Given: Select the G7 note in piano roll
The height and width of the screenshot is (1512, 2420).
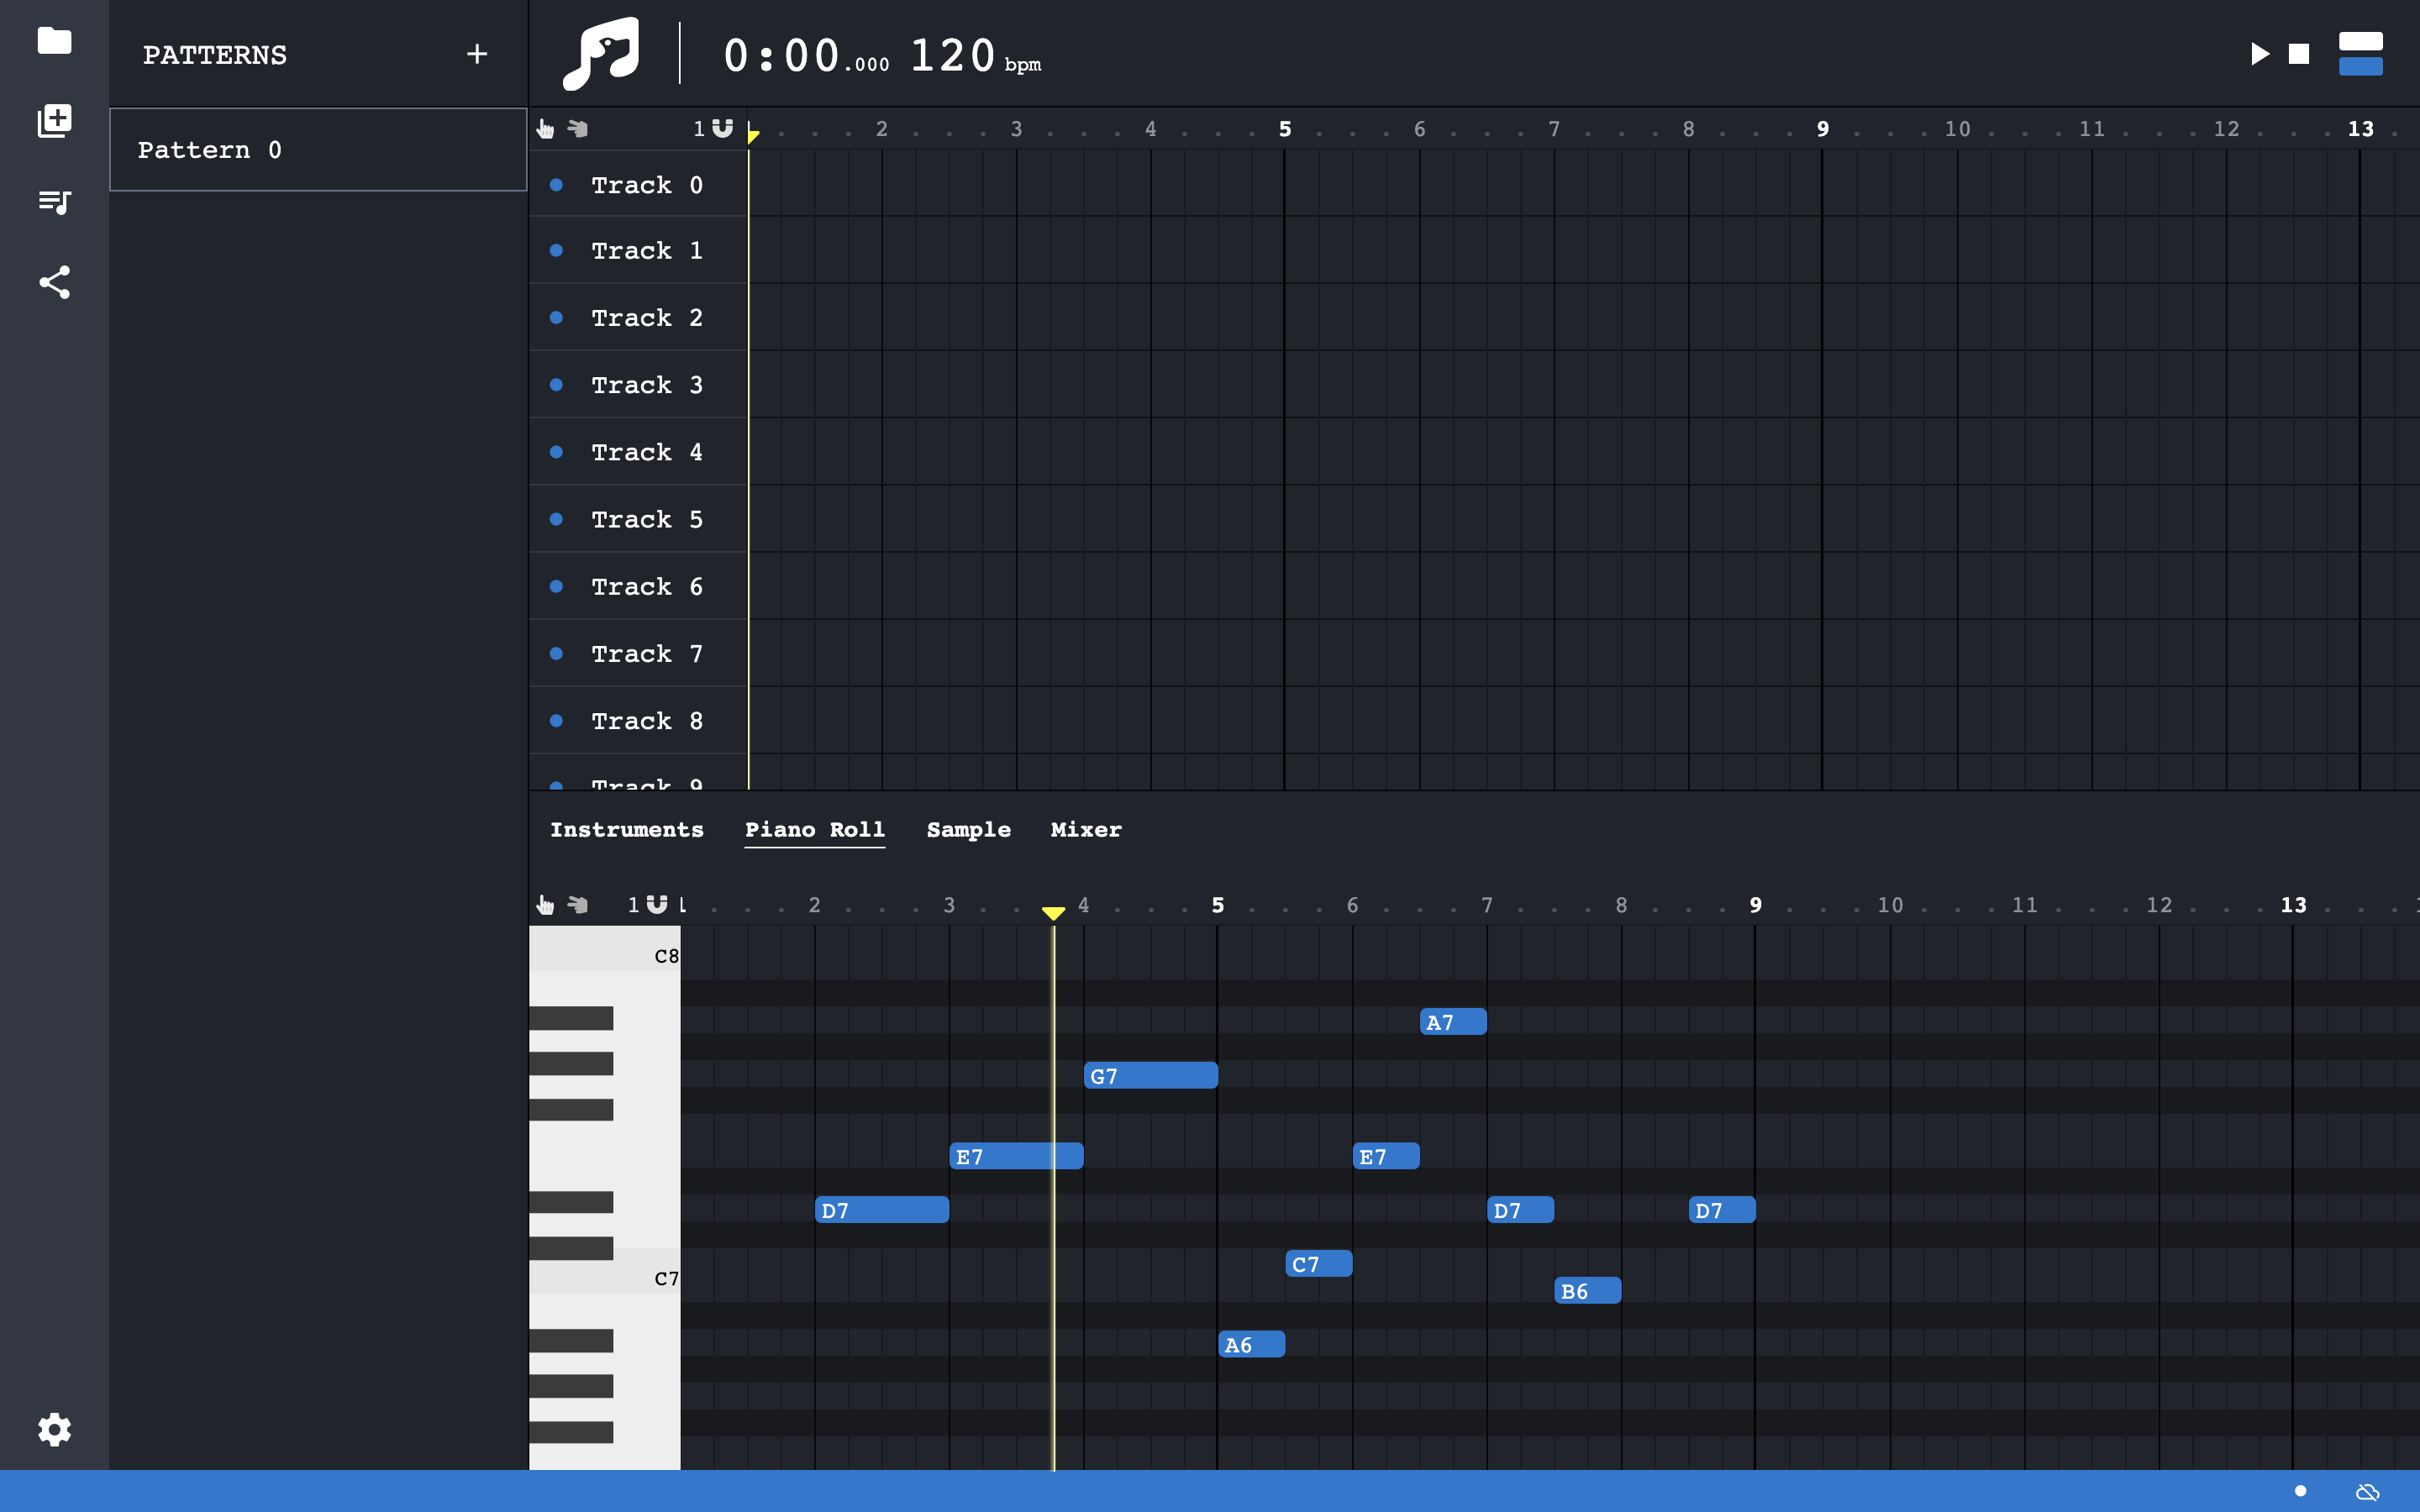Looking at the screenshot, I should coord(1151,1076).
